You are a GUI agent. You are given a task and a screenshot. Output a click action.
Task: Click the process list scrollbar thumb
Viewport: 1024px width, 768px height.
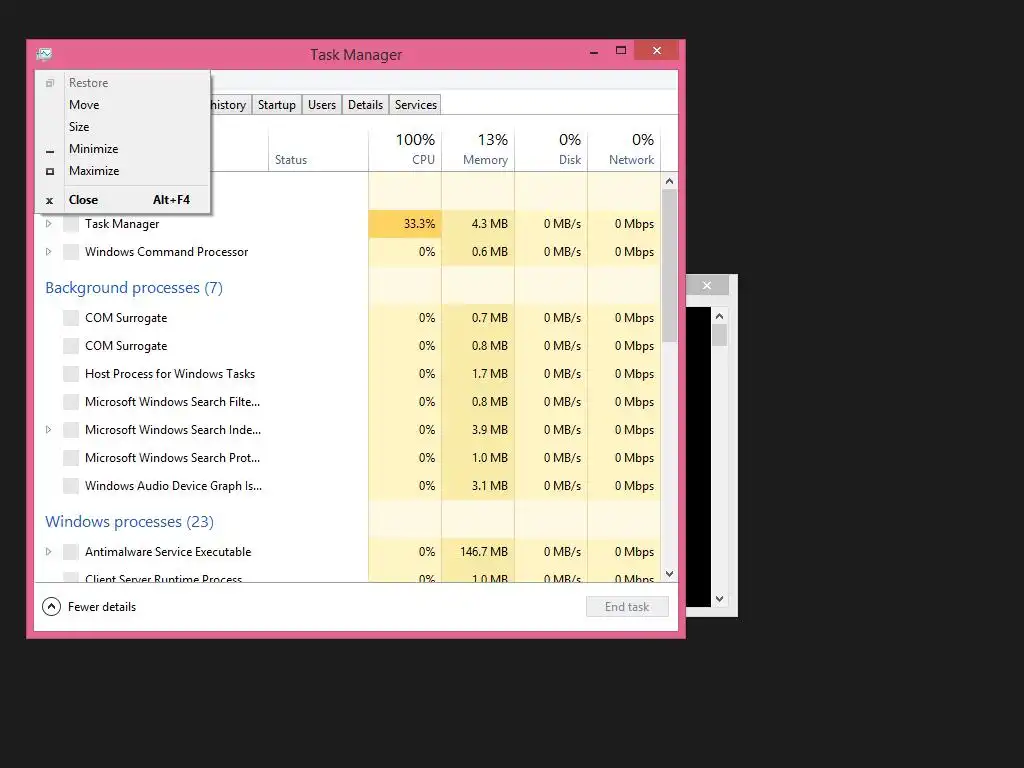pyautogui.click(x=669, y=266)
